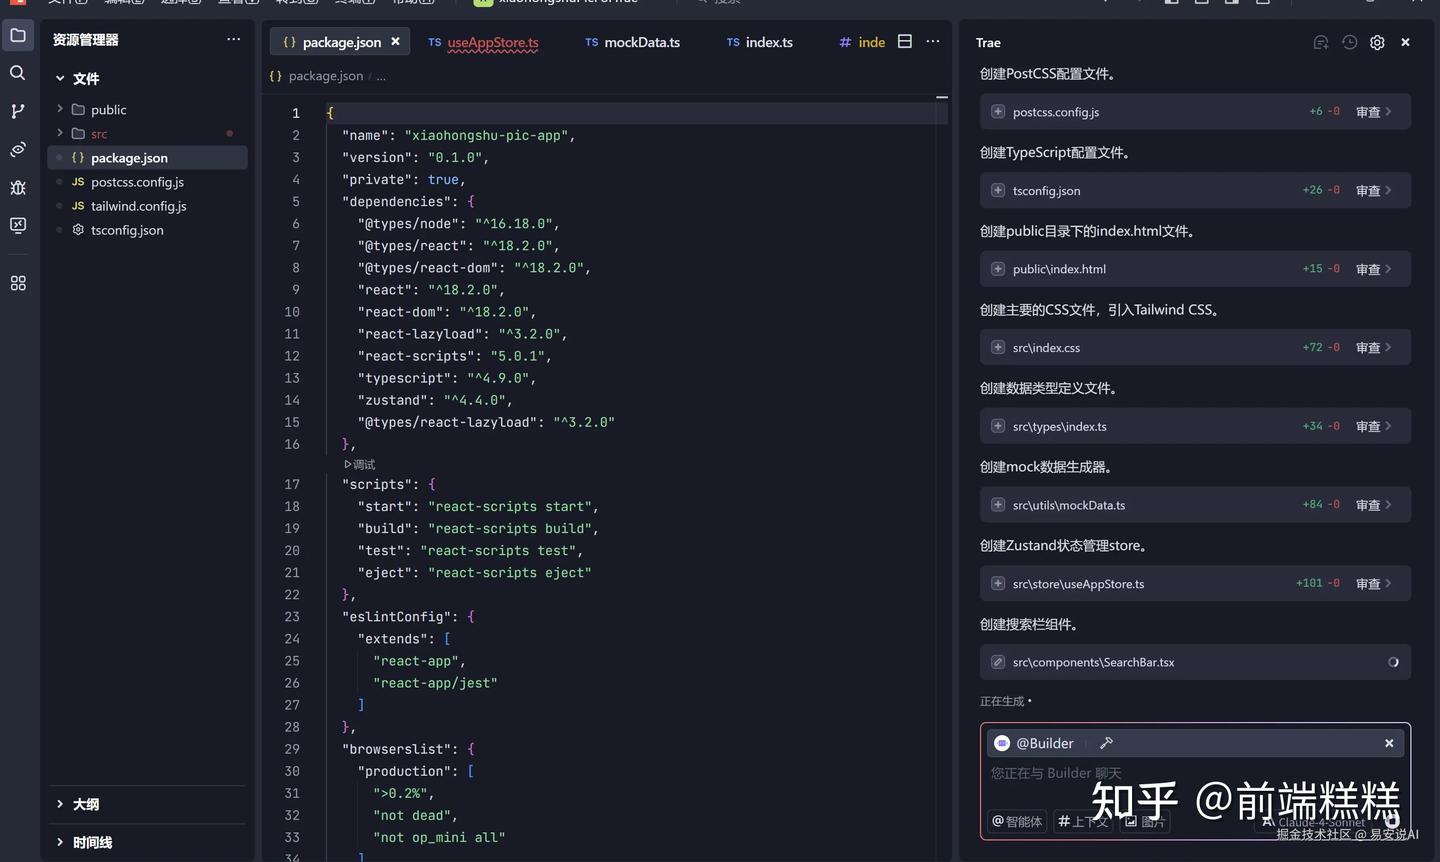
Task: Expand the 时间线 timeline section
Action: 92,842
